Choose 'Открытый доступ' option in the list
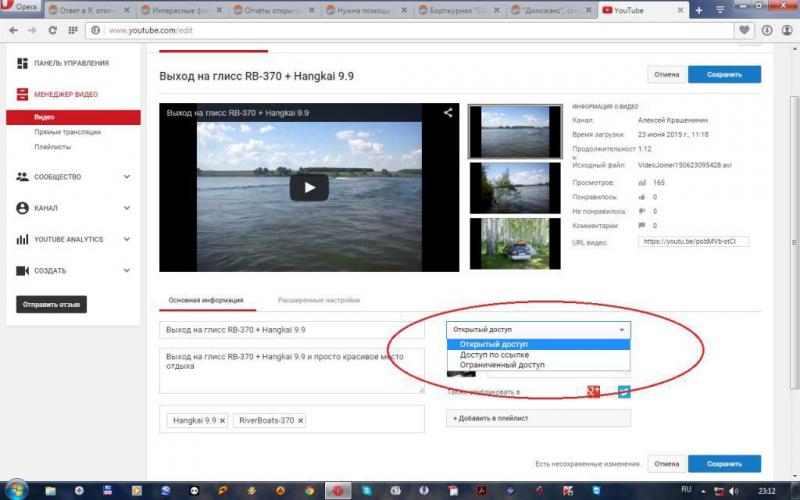This screenshot has height=500, width=800. point(538,344)
